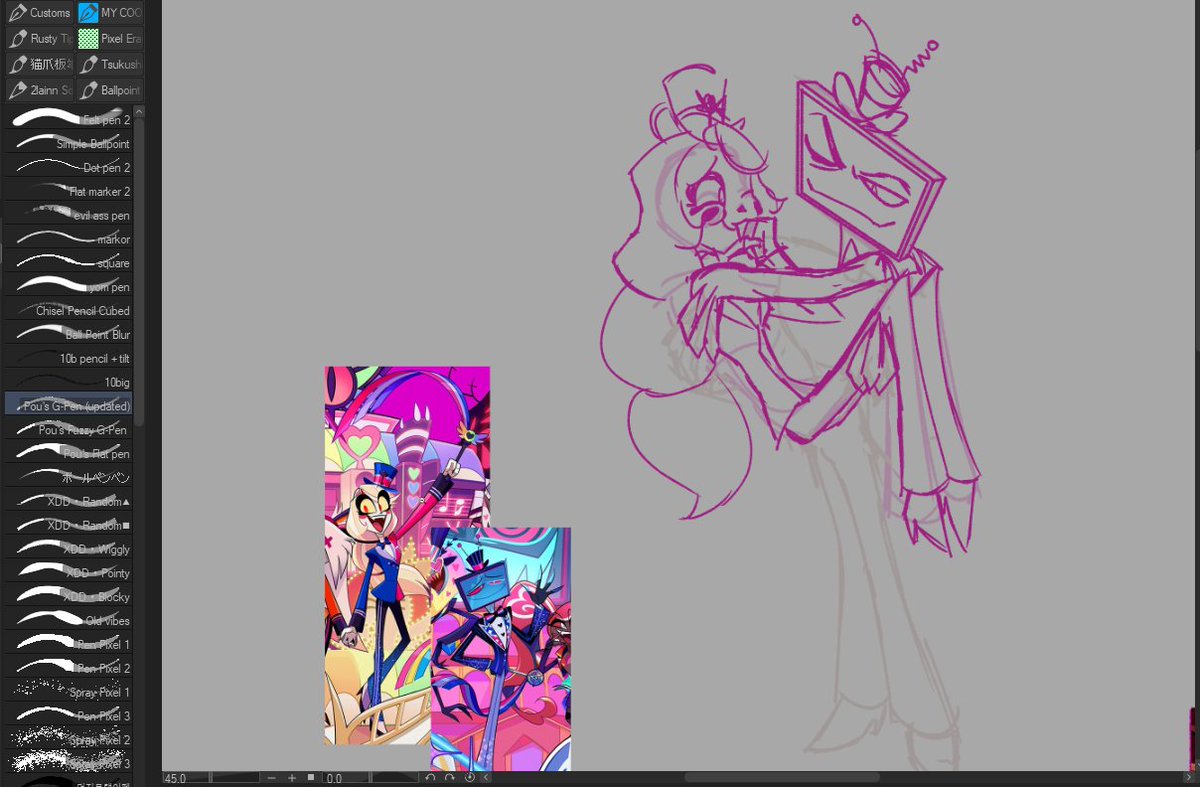Click the TV-head character reference image

tap(501, 650)
